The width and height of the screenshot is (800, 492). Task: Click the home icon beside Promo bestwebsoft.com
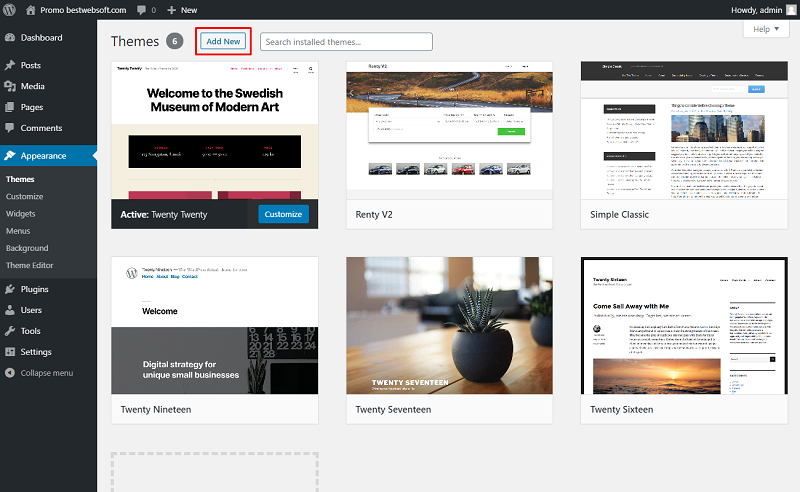click(31, 10)
